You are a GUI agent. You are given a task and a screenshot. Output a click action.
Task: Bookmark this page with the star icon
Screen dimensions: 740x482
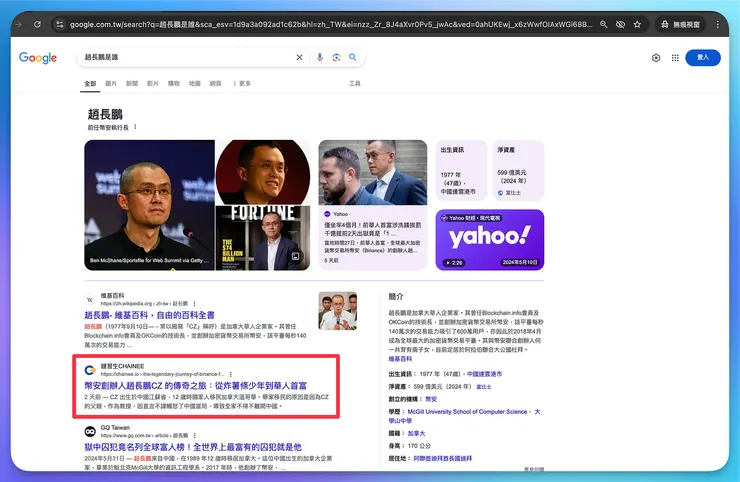coord(637,24)
